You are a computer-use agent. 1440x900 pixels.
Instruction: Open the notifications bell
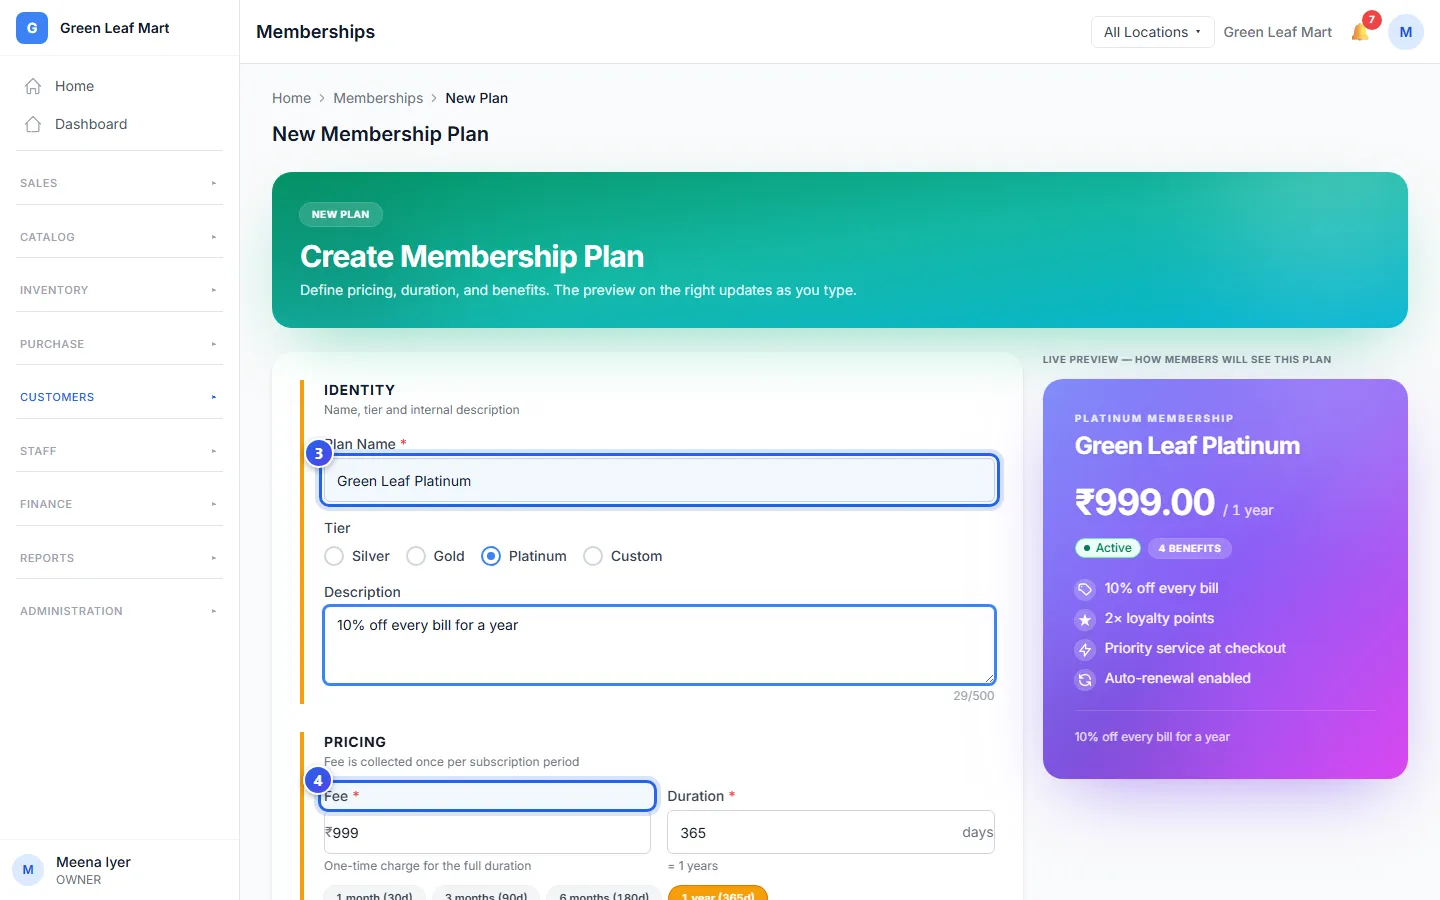tap(1360, 32)
